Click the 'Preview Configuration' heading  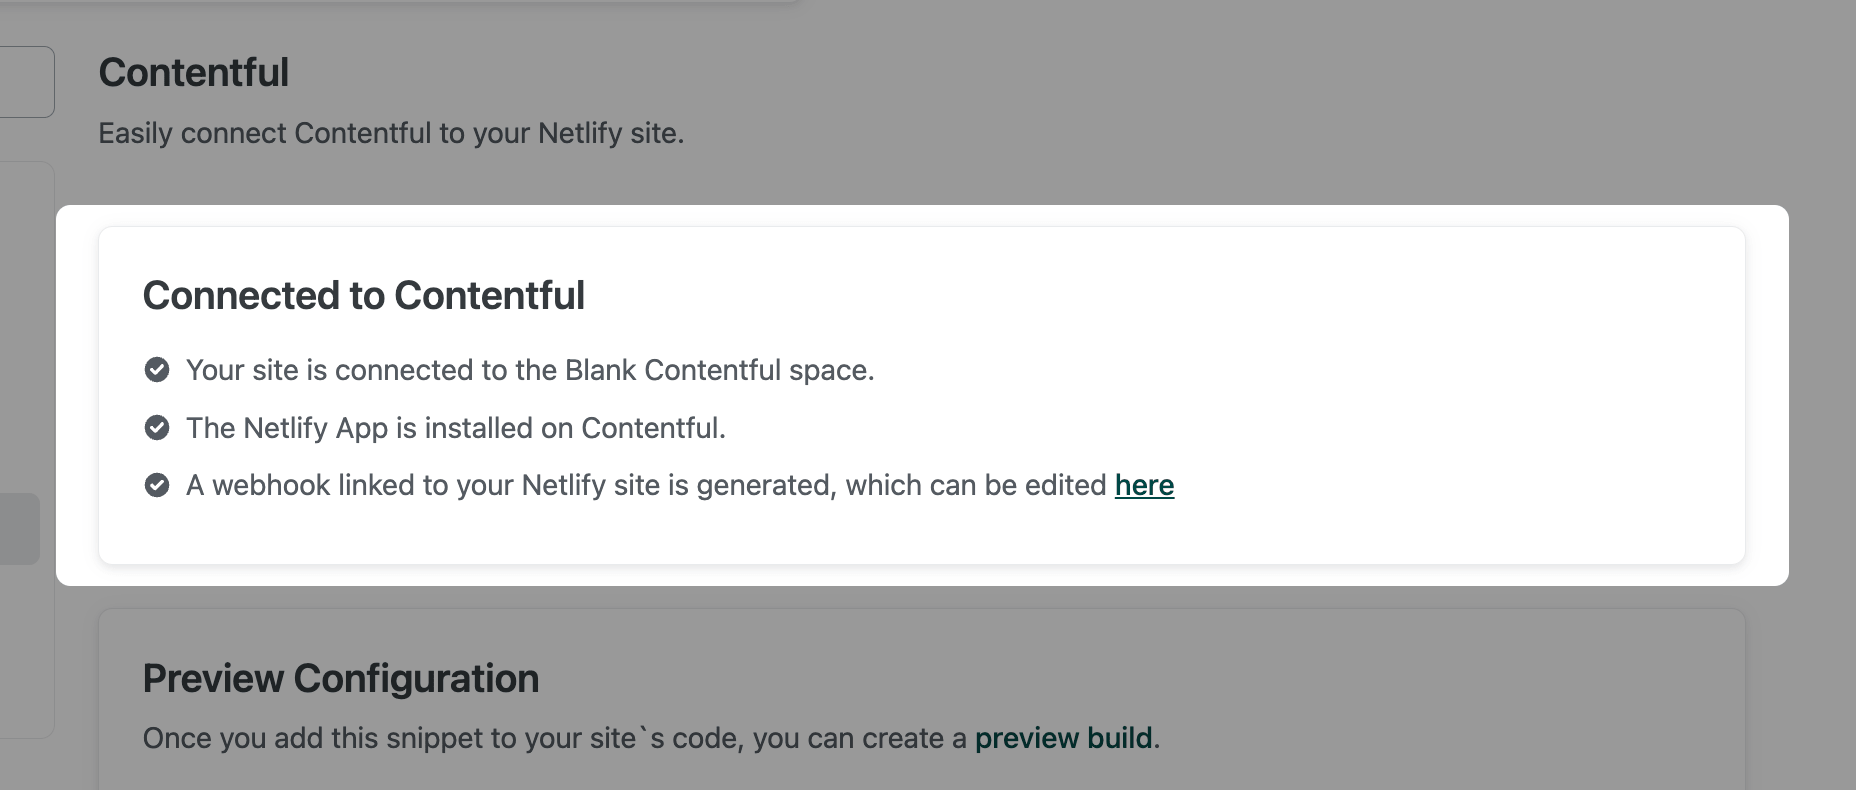point(341,679)
